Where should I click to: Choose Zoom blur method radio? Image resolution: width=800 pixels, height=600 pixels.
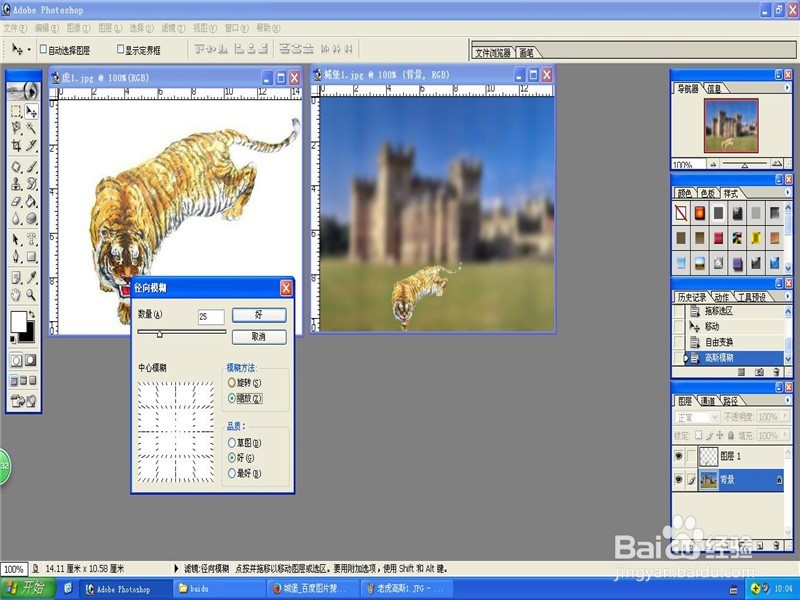click(232, 398)
